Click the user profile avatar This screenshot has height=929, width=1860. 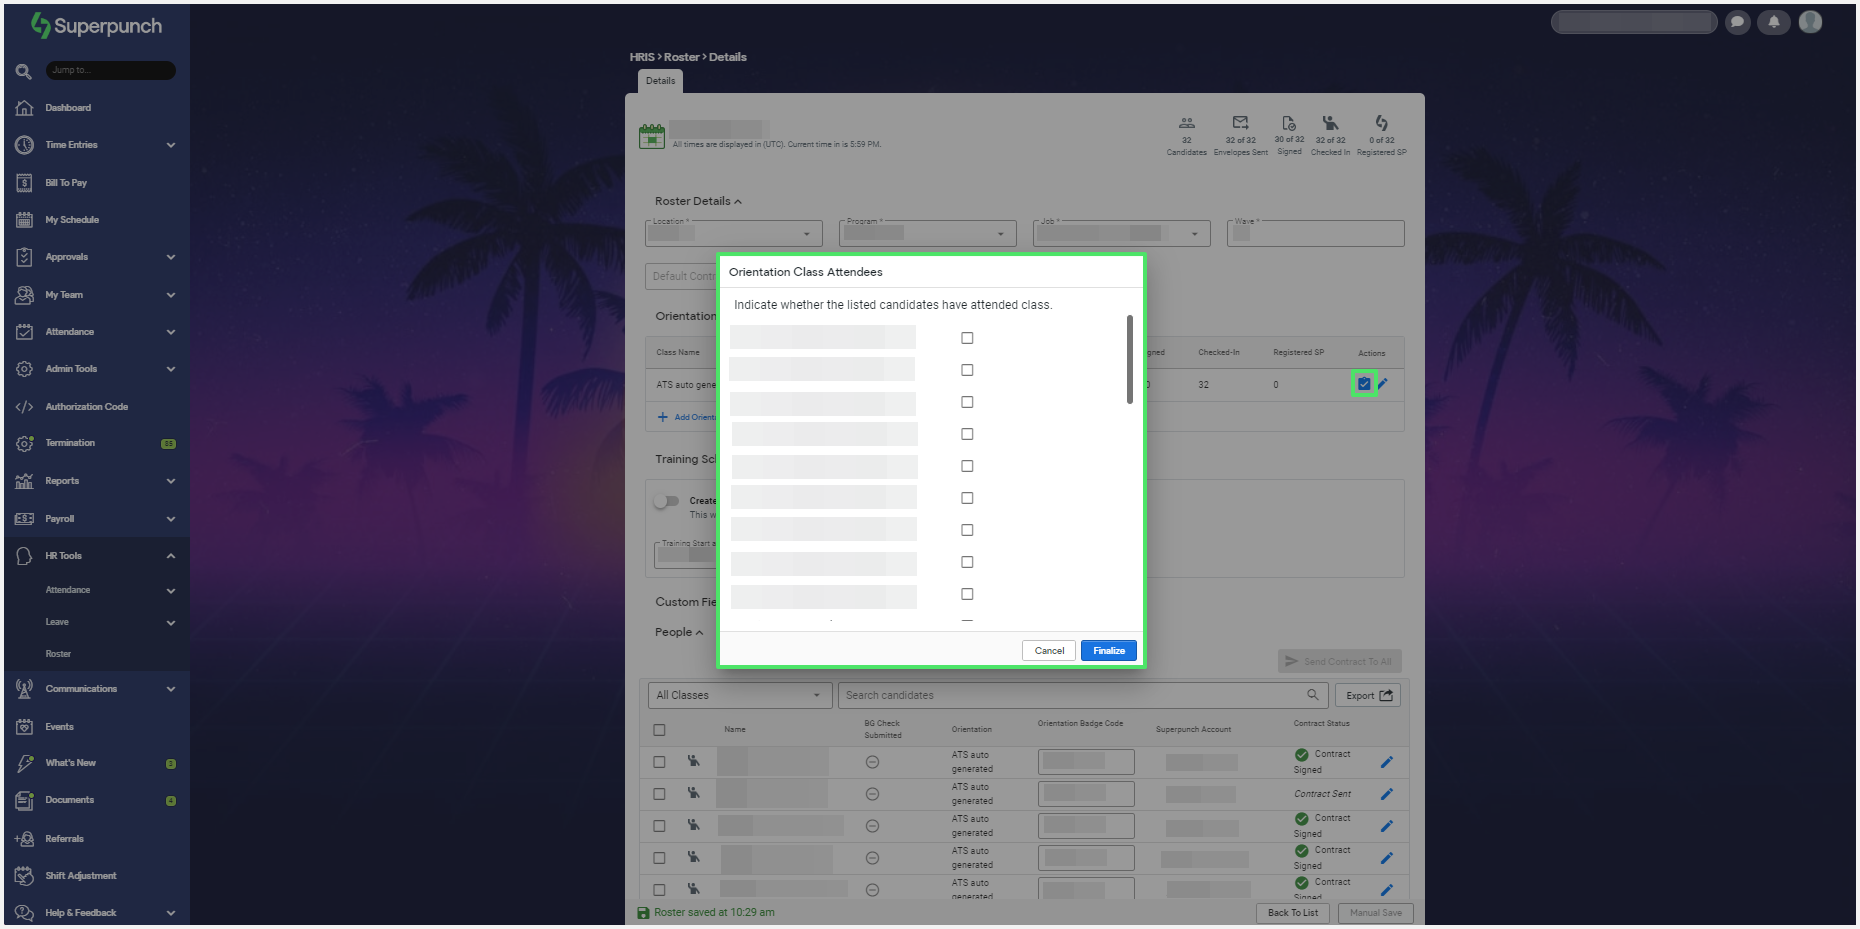click(x=1810, y=22)
